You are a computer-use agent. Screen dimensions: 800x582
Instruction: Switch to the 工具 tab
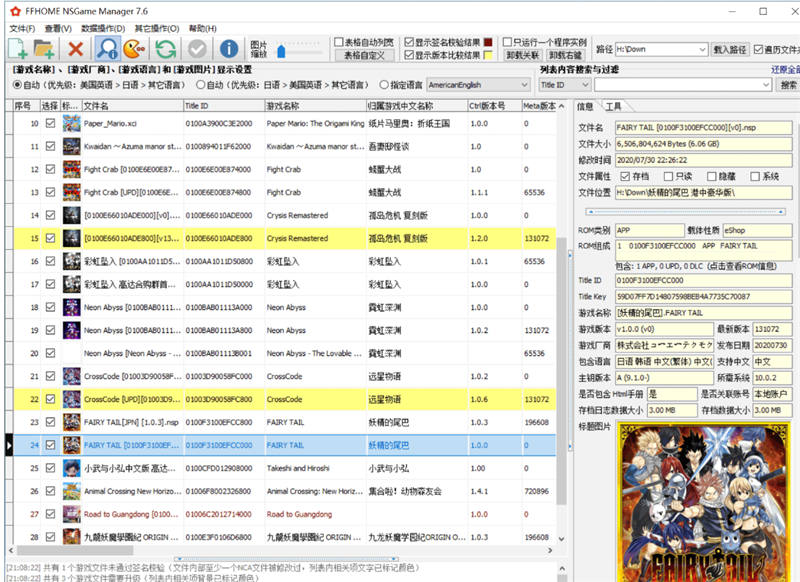coord(613,106)
